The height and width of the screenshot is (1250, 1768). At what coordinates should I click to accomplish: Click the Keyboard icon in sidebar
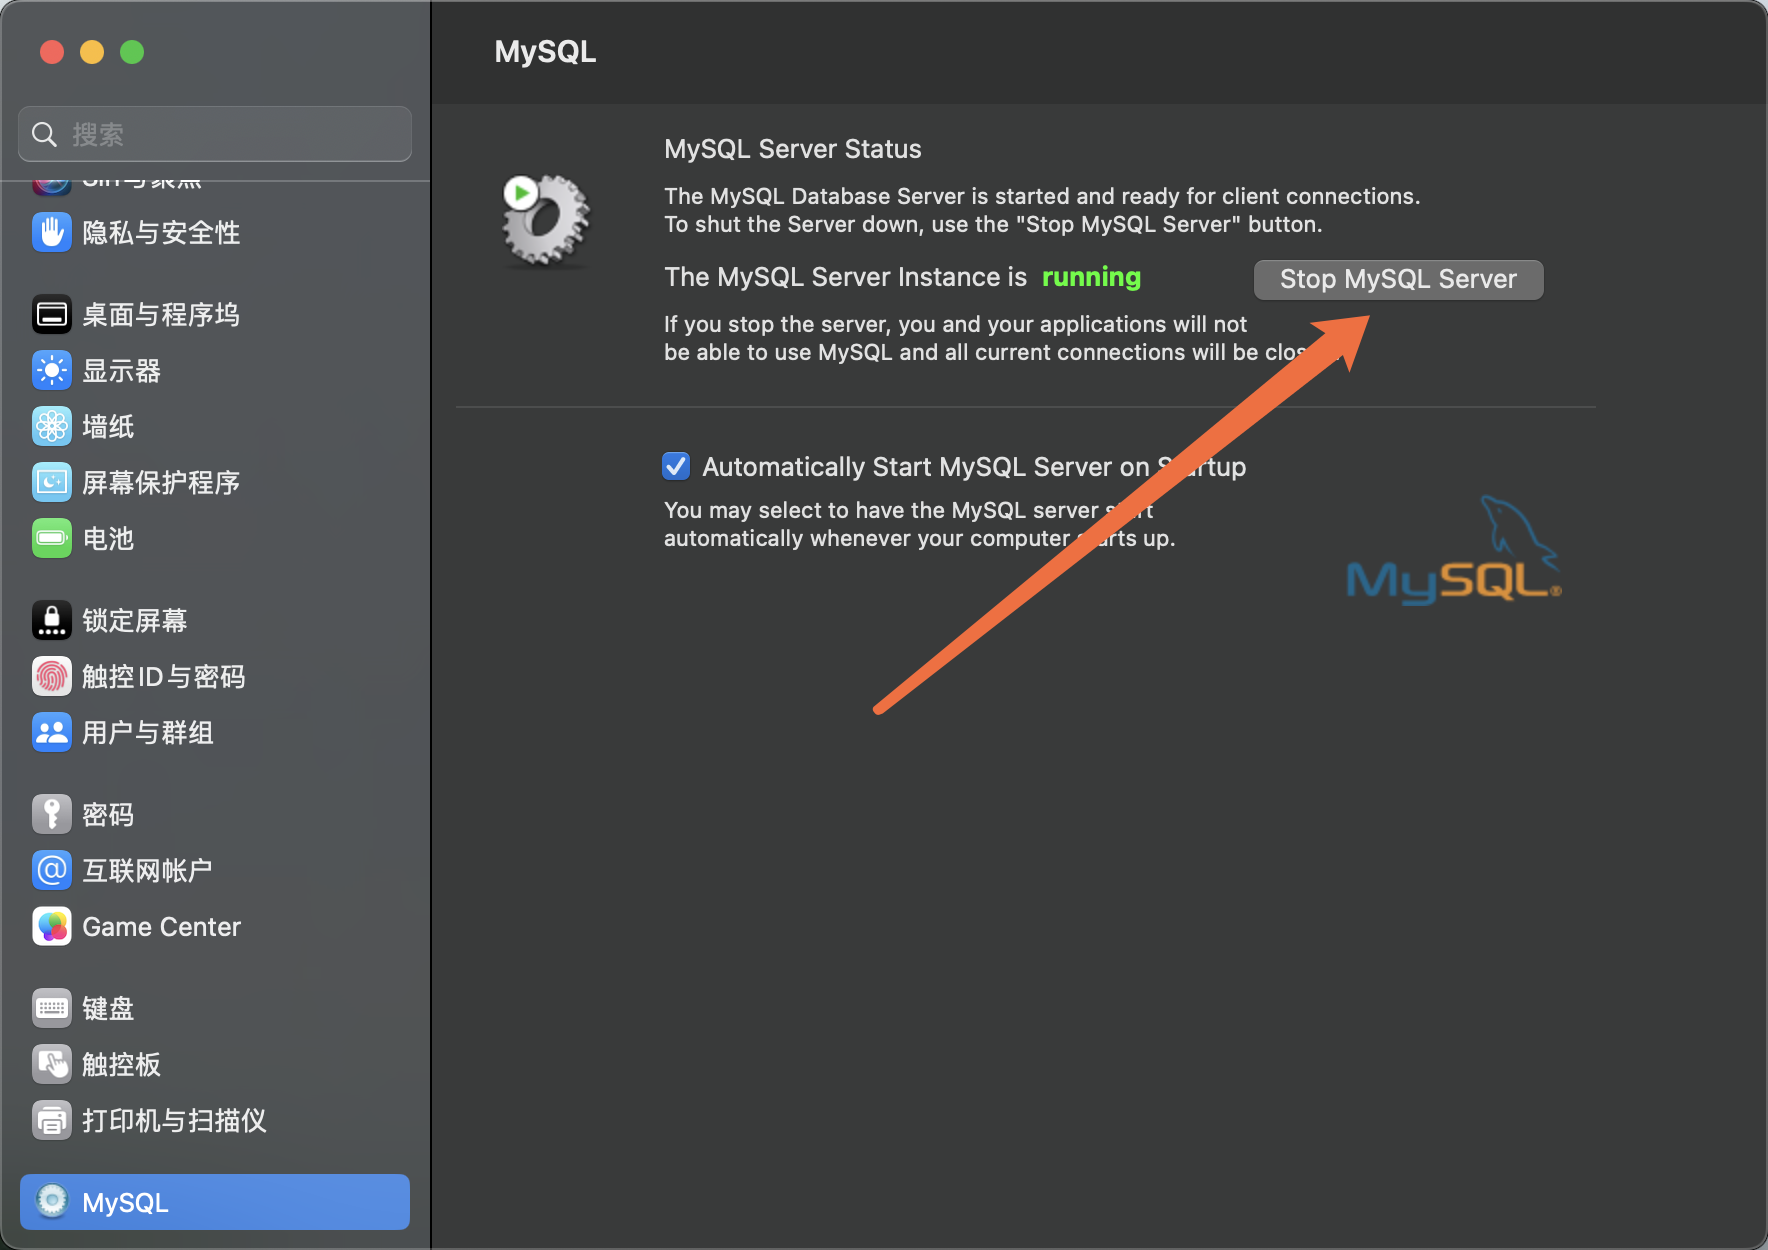click(x=52, y=1009)
